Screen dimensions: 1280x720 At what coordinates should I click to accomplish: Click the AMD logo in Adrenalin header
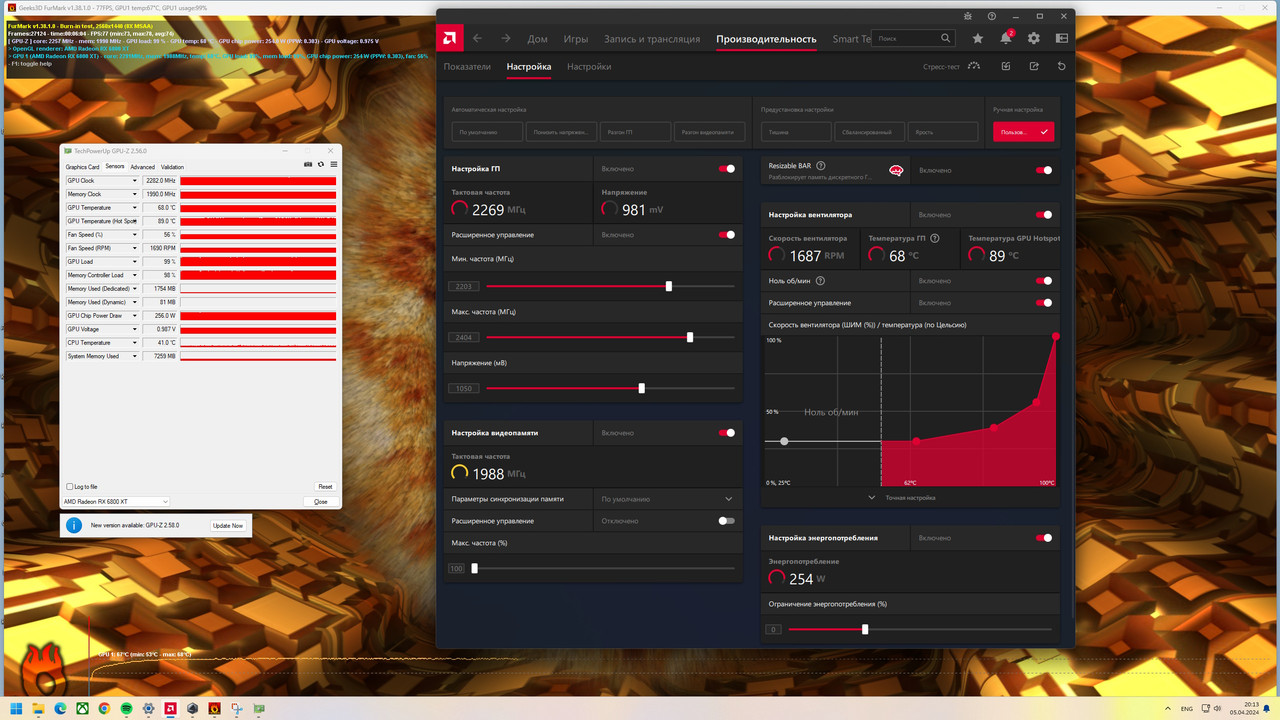[x=450, y=38]
